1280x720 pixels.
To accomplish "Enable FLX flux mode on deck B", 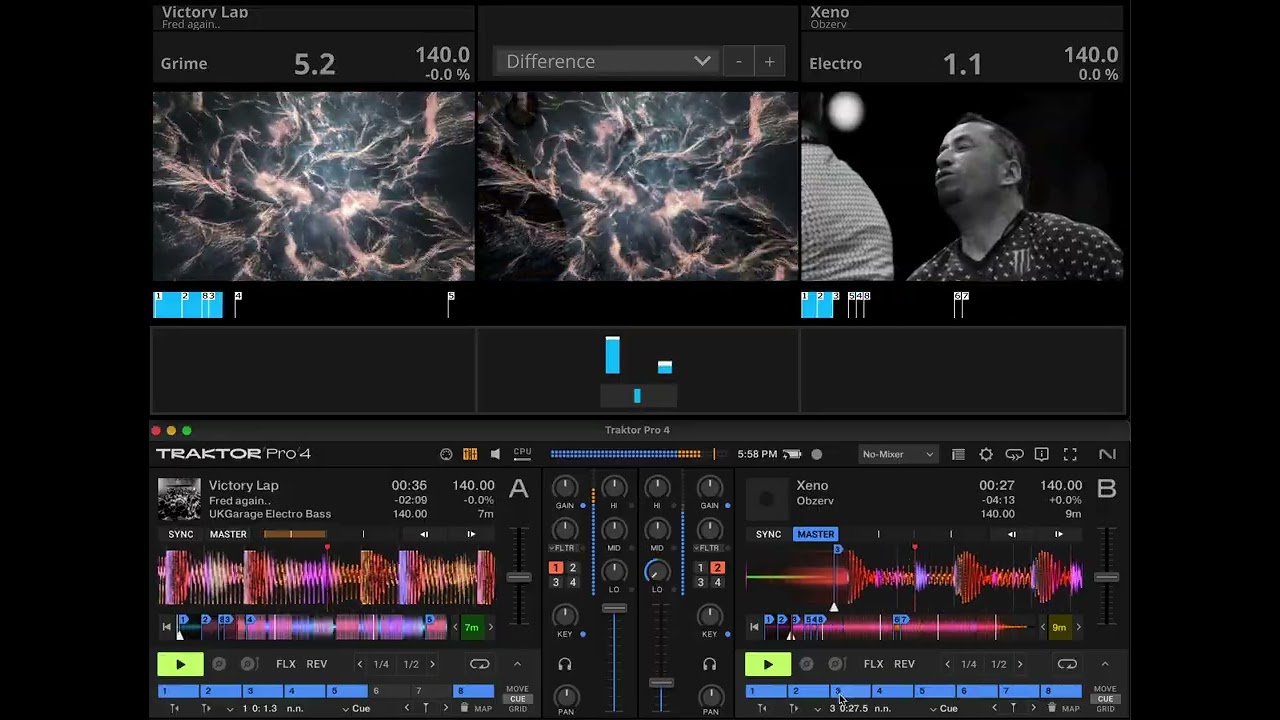I will click(x=873, y=664).
